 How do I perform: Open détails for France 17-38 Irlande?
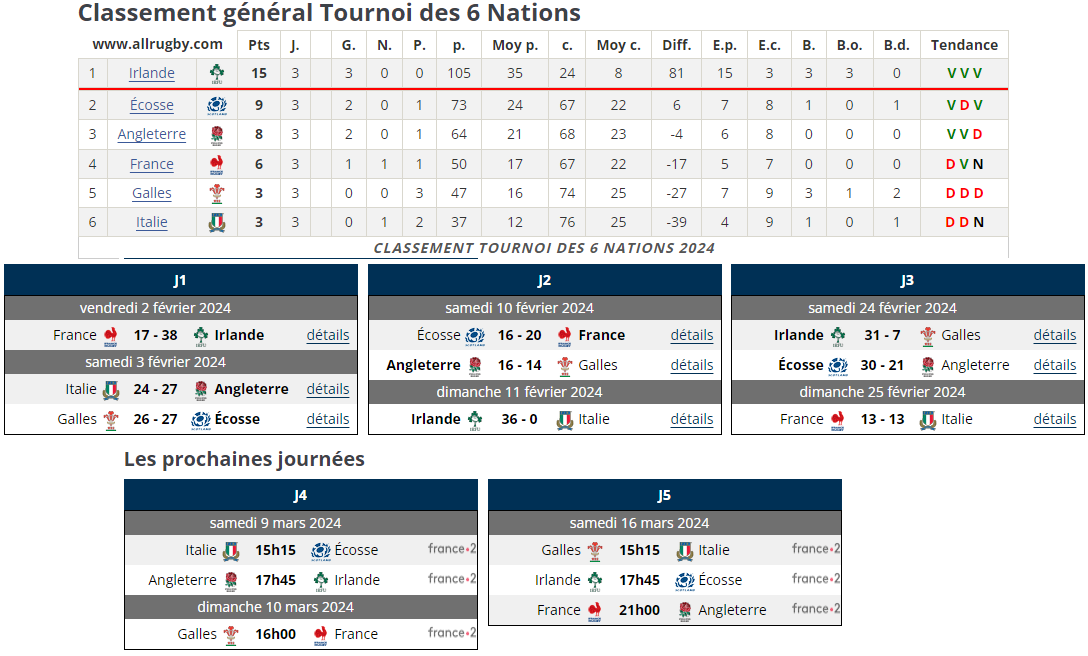(328, 335)
